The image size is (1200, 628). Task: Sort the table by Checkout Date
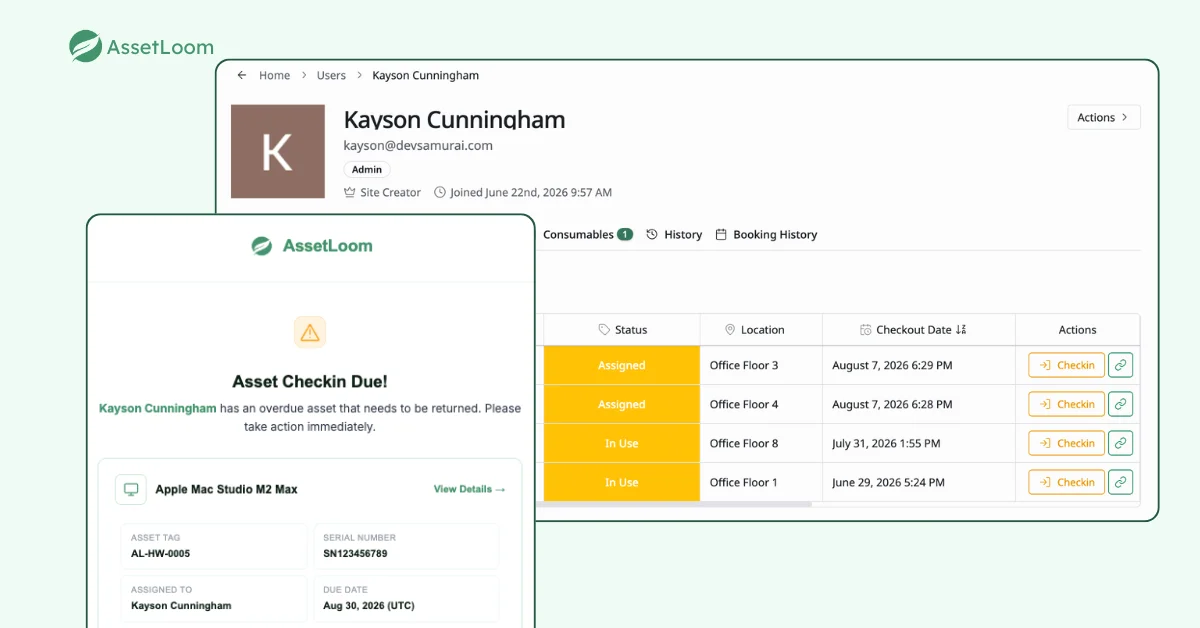point(913,329)
